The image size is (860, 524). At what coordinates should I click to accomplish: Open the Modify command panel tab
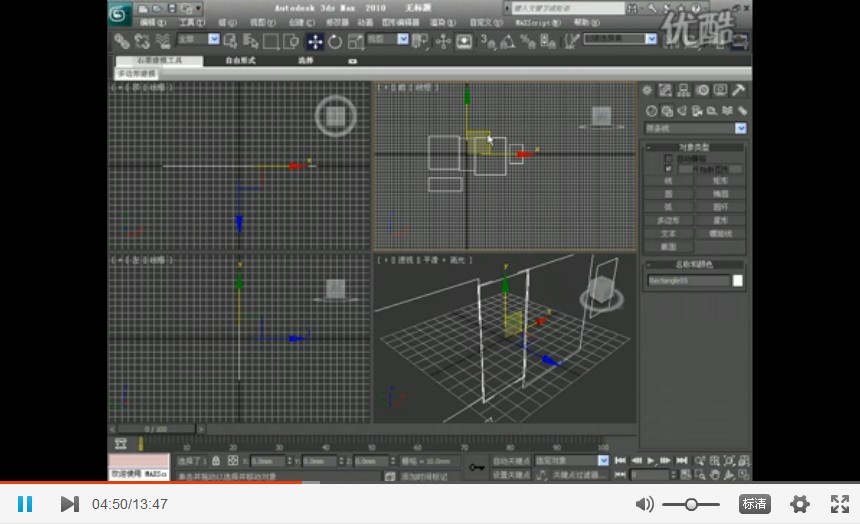pyautogui.click(x=665, y=91)
